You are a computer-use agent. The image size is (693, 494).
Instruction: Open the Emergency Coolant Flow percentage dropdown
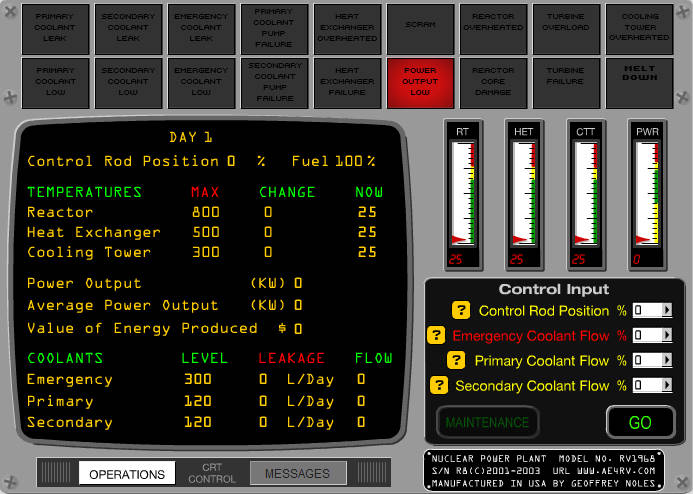pos(666,335)
